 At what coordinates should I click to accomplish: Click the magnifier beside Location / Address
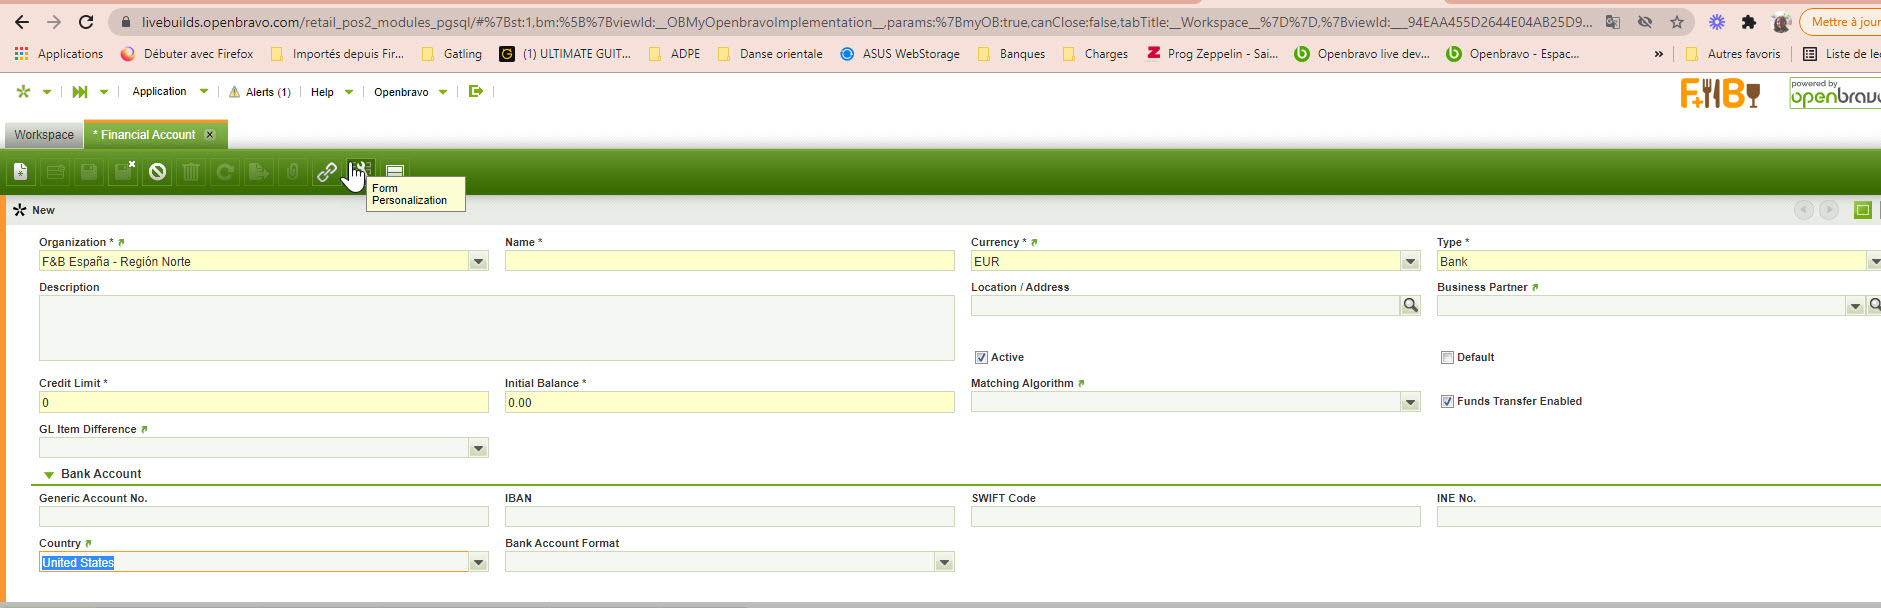click(x=1410, y=306)
